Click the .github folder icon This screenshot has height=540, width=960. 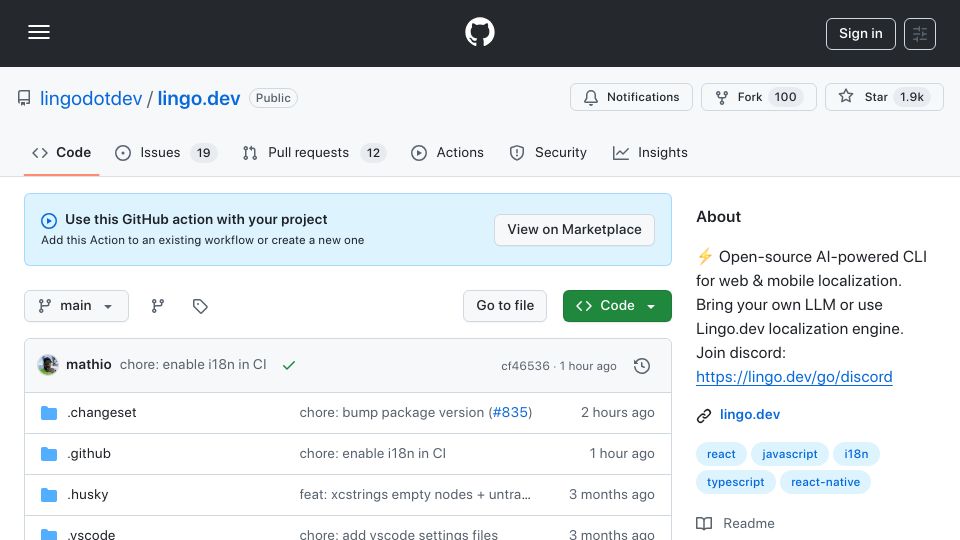[49, 454]
